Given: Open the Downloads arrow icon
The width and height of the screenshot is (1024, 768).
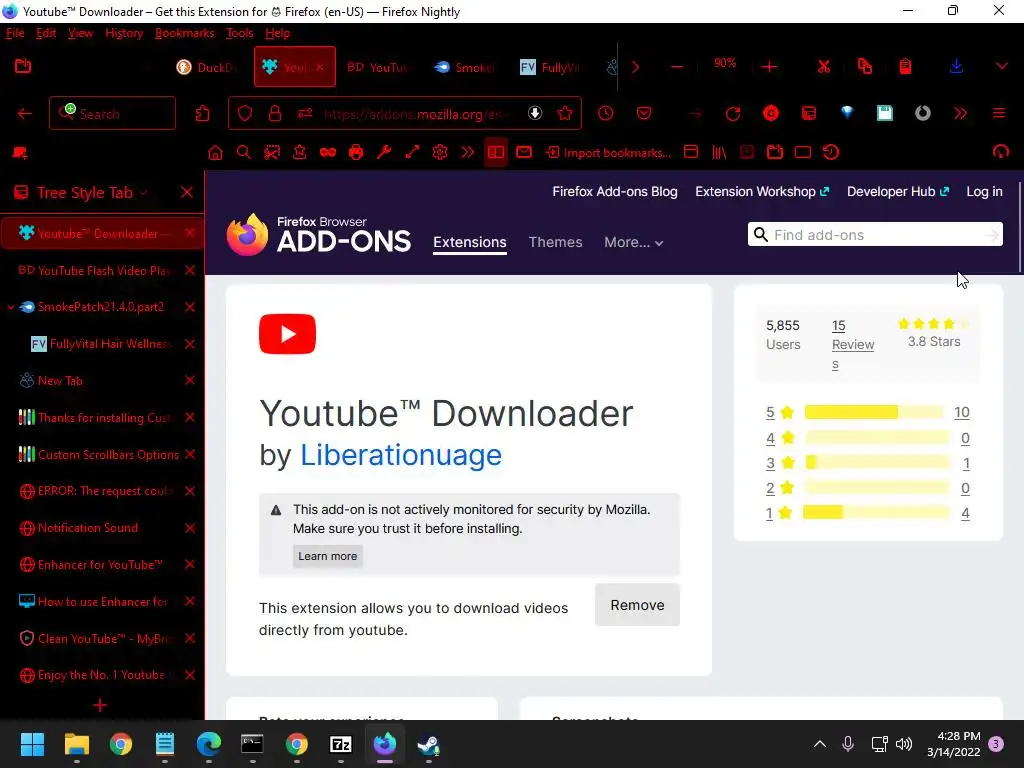Looking at the screenshot, I should tap(956, 67).
